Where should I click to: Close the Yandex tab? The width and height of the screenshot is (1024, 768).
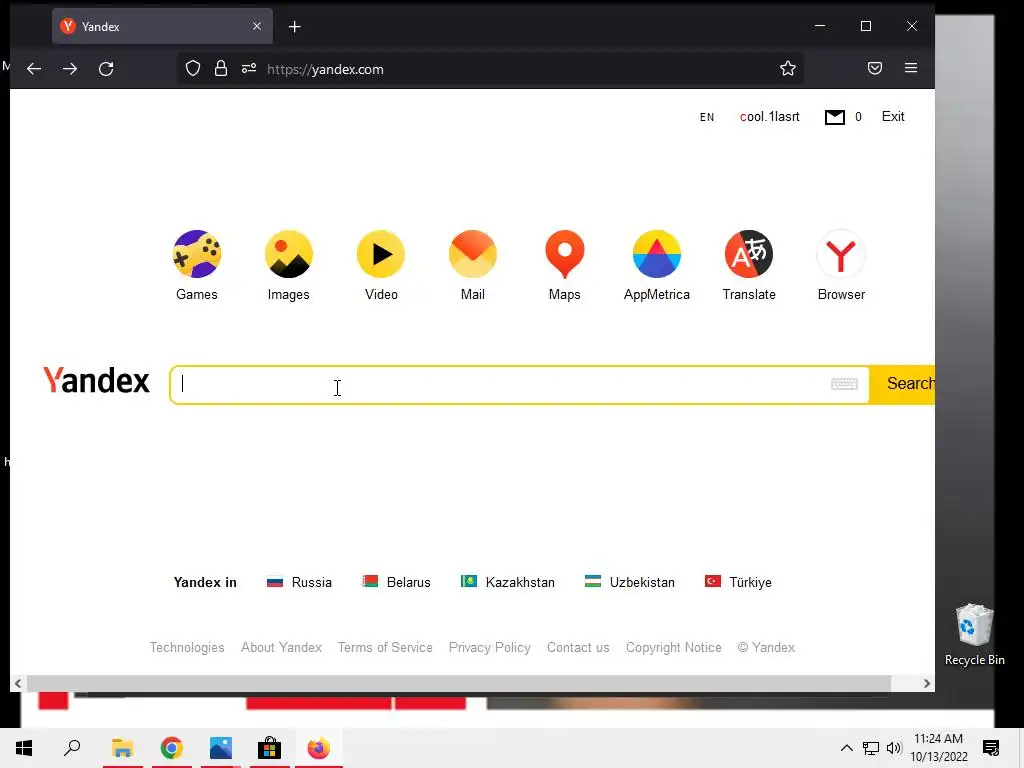pos(257,26)
